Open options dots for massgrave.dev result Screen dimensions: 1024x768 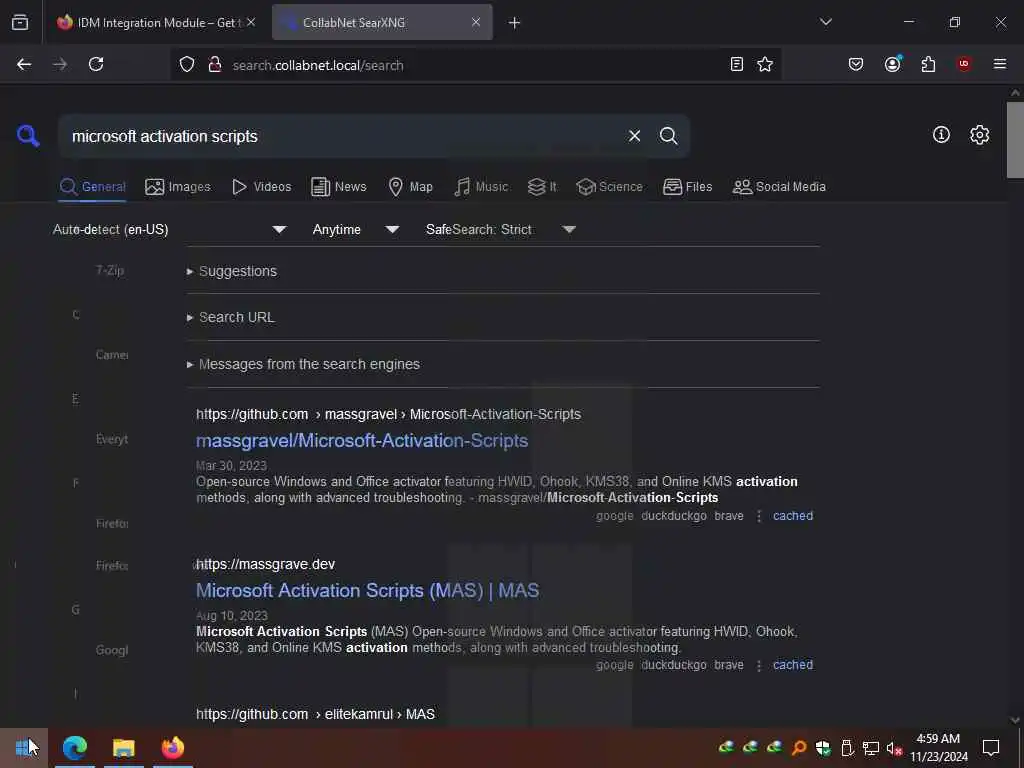tap(758, 665)
